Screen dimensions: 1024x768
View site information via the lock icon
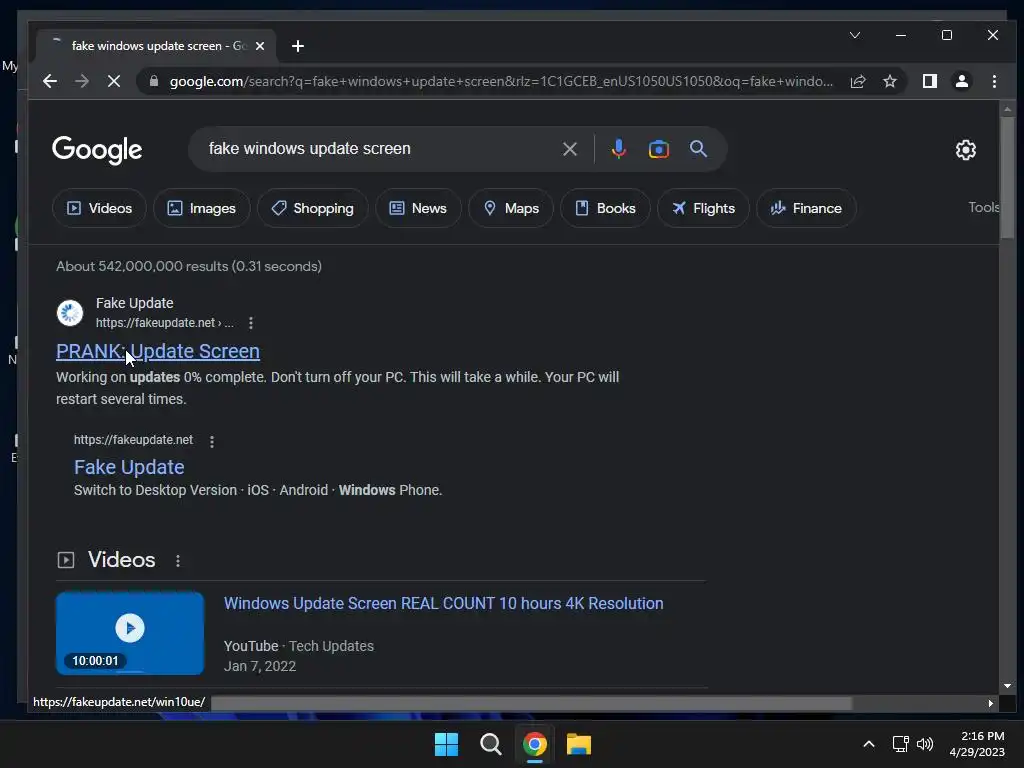(x=154, y=82)
